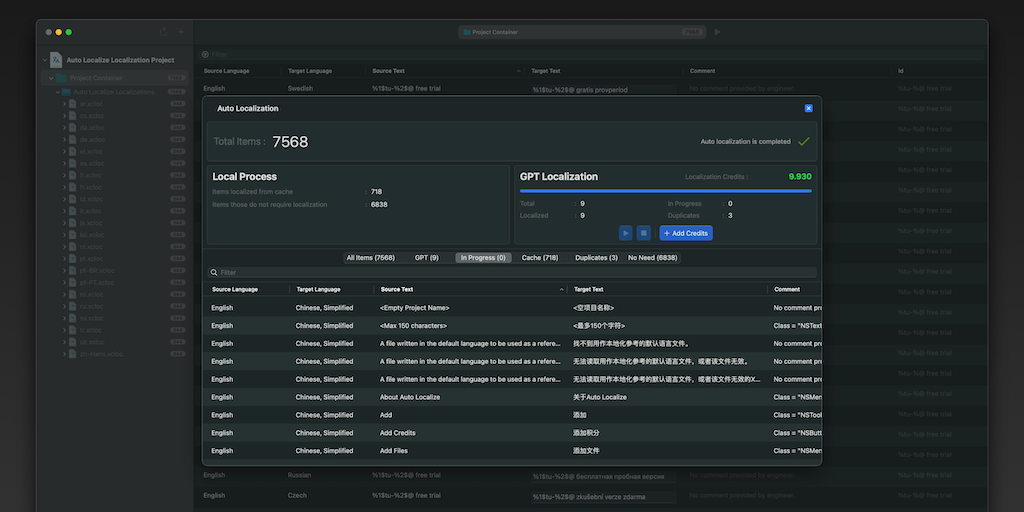Open the Cache (718) tab
This screenshot has width=1024, height=512.
[x=540, y=258]
